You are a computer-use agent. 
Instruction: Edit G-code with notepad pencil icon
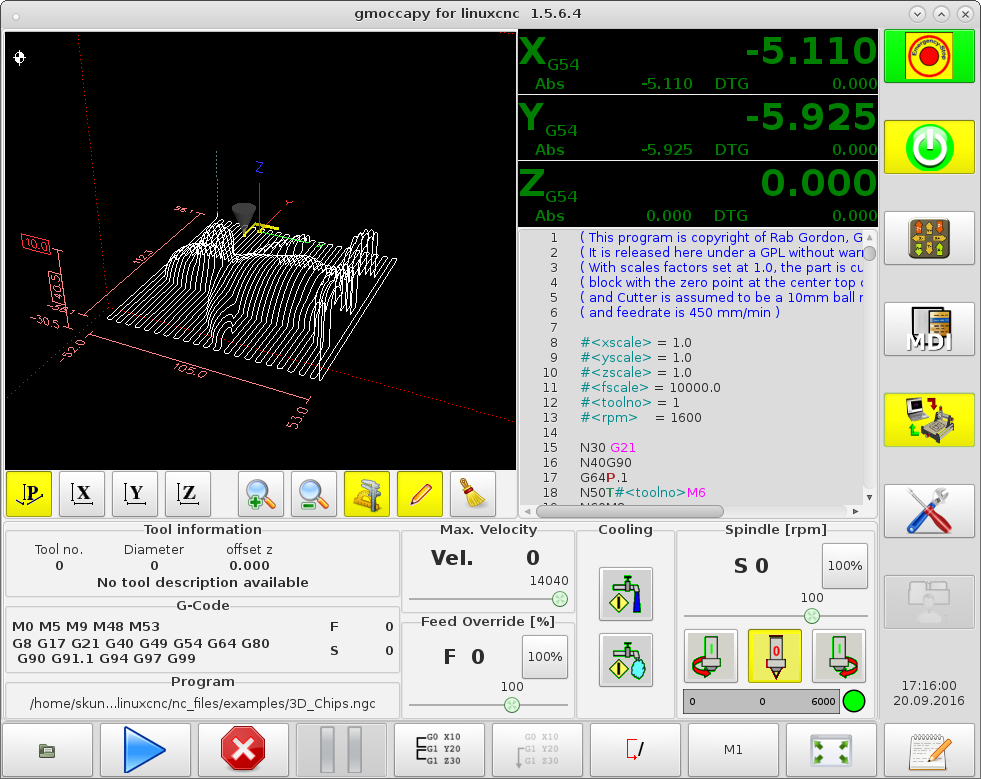[929, 750]
